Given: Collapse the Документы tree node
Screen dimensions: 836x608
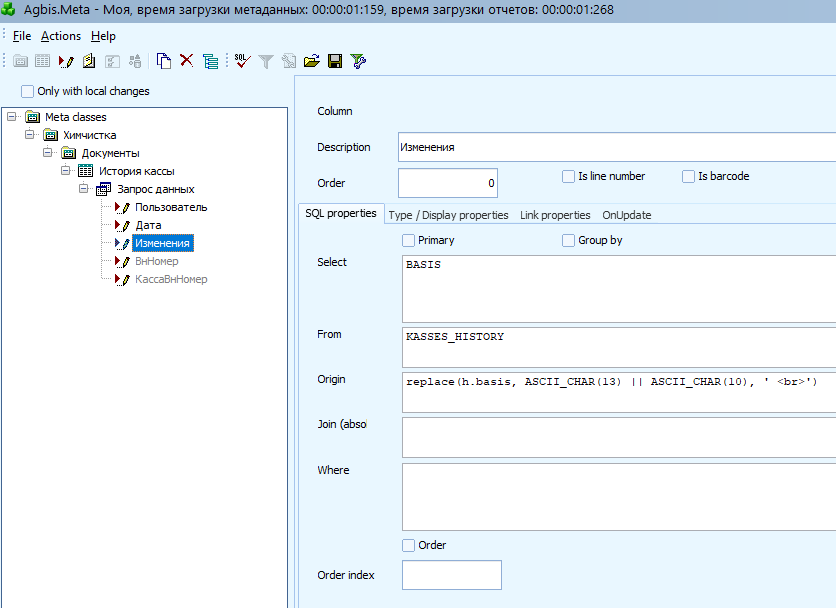Looking at the screenshot, I should pos(48,153).
